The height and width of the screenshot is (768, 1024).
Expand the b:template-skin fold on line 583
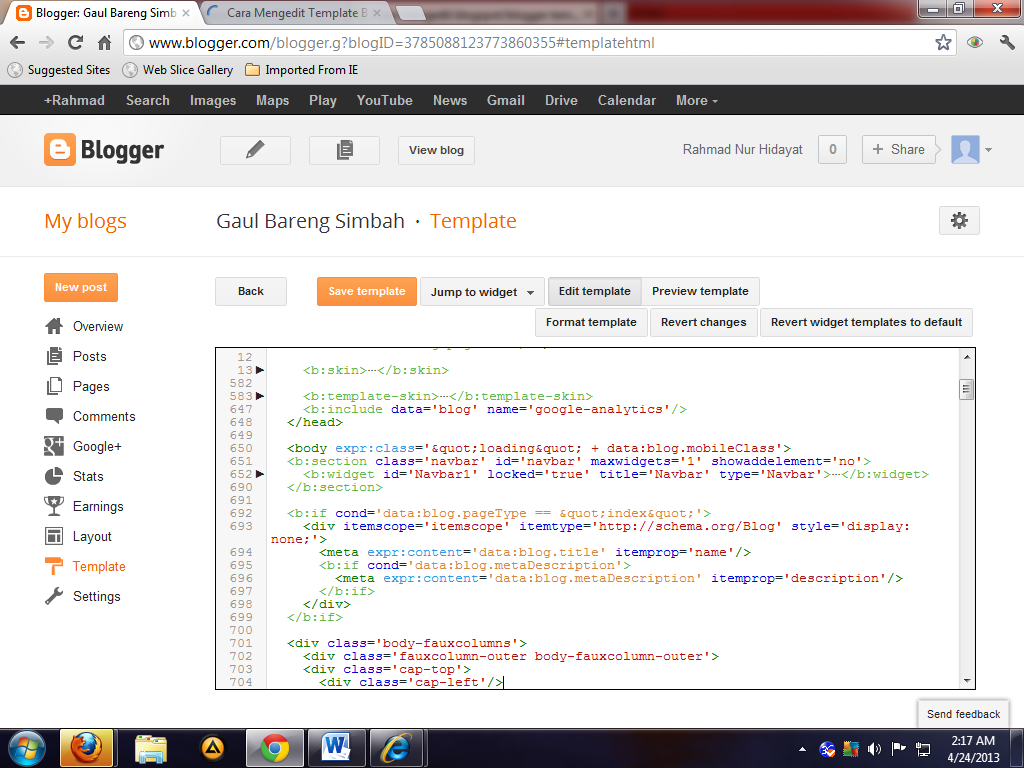[x=260, y=396]
